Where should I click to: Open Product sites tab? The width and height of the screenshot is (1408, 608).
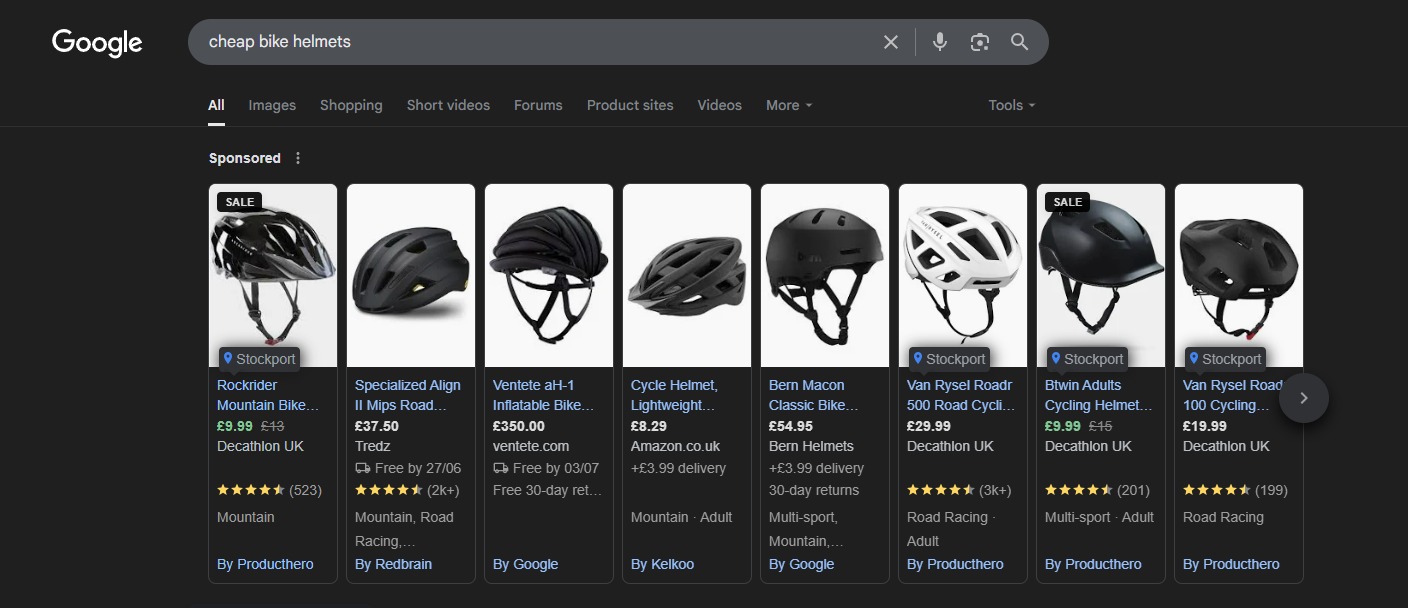point(630,105)
